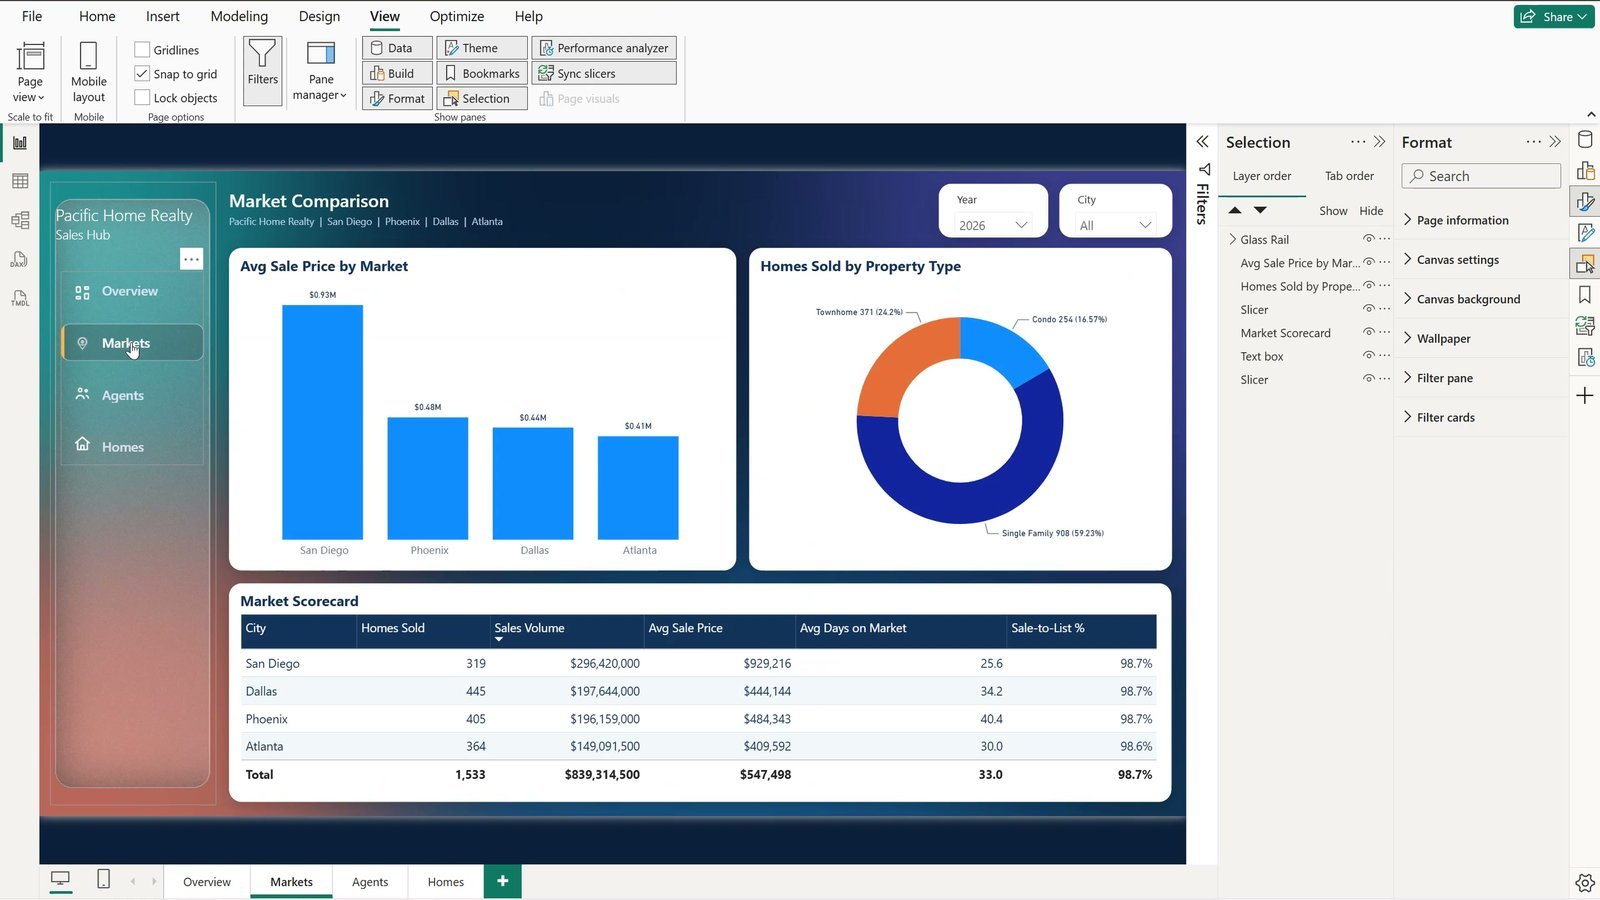The width and height of the screenshot is (1600, 900).
Task: Open the Pane manager dropdown
Action: click(x=320, y=70)
